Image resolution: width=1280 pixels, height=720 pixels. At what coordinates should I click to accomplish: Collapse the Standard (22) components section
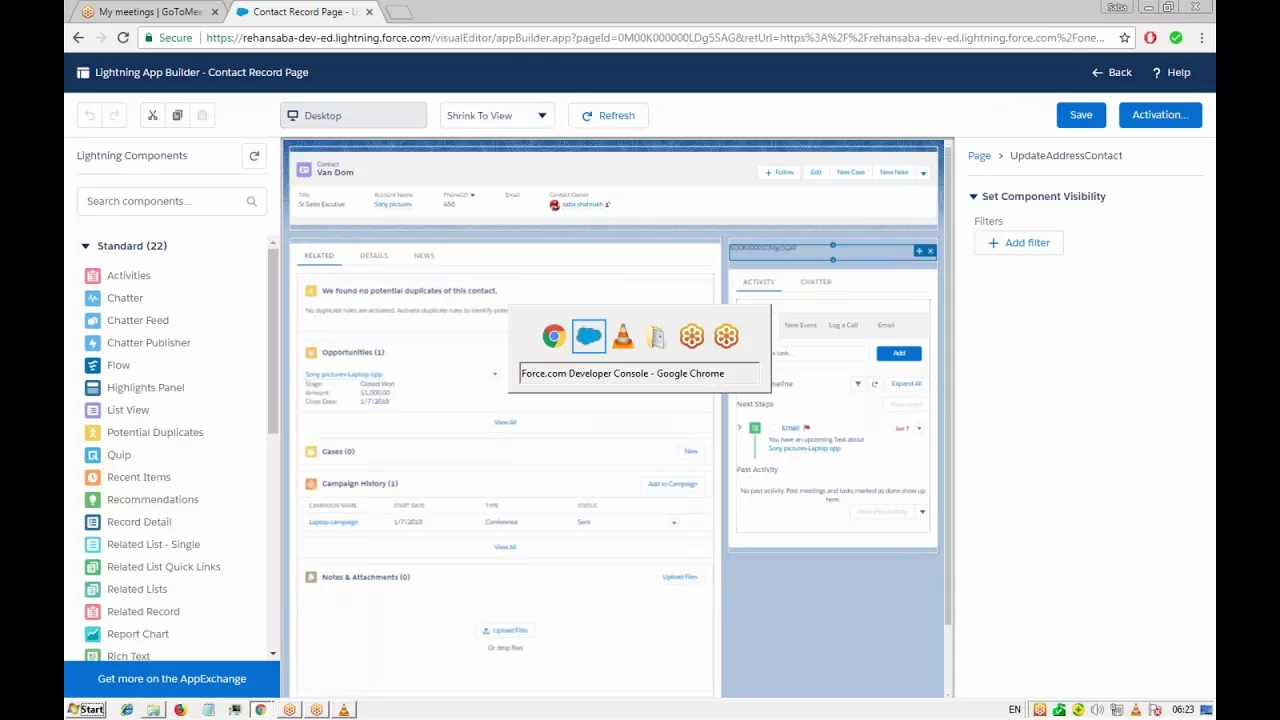(x=86, y=246)
